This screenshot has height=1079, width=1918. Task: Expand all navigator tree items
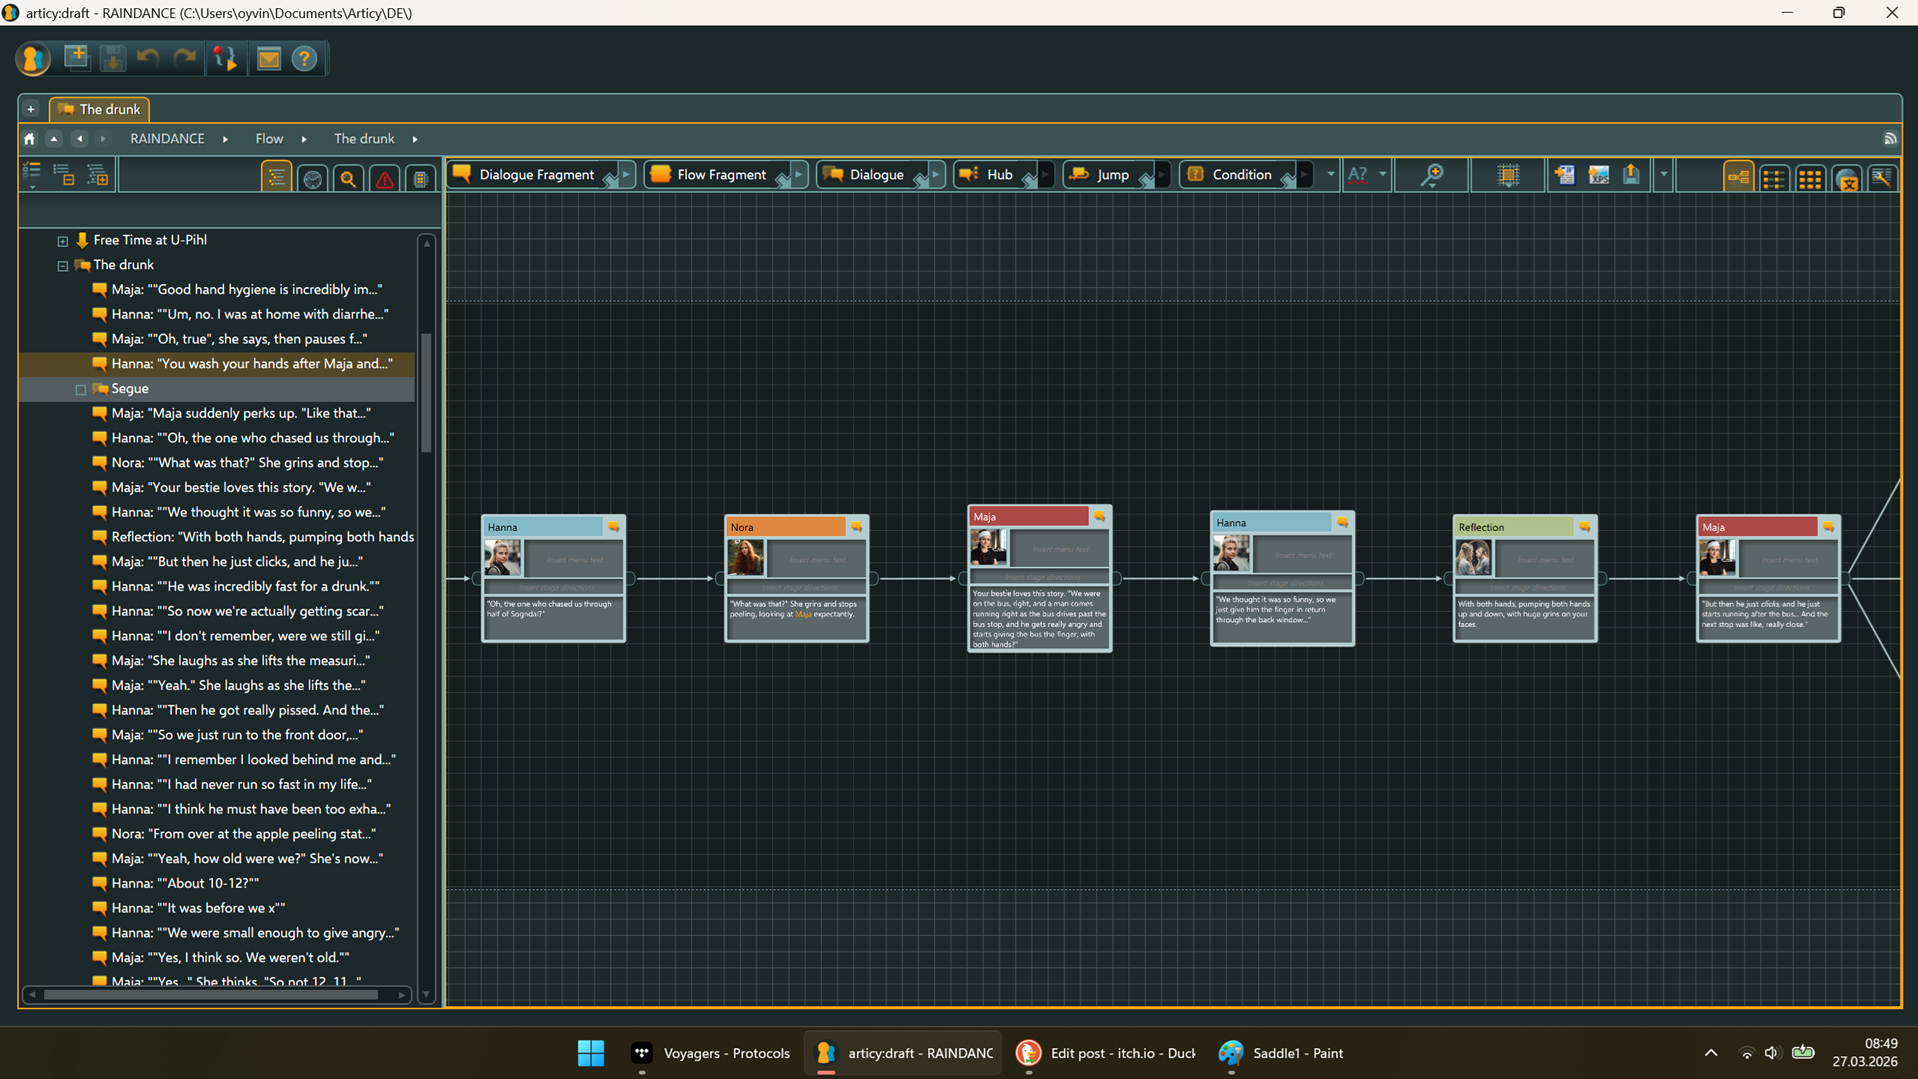point(97,176)
